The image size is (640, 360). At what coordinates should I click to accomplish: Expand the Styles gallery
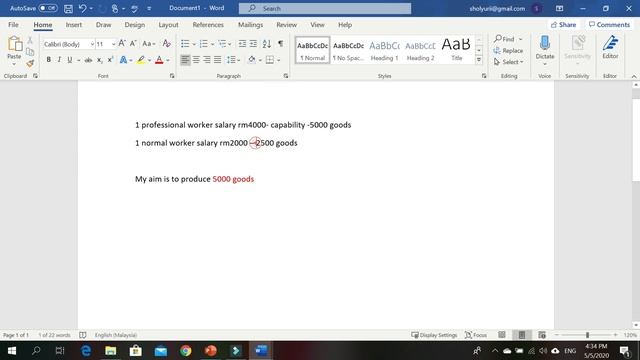[x=479, y=60]
